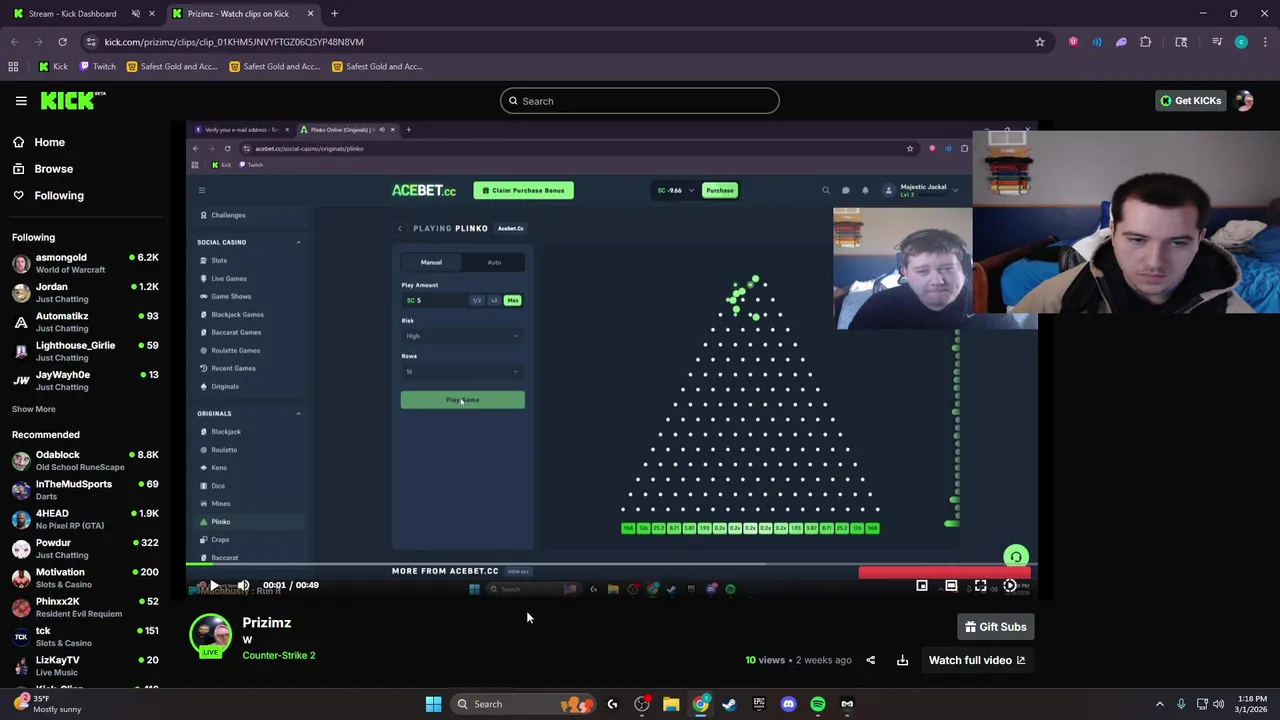Open Automatikz channel in Following
This screenshot has width=1280, height=720.
coord(84,322)
